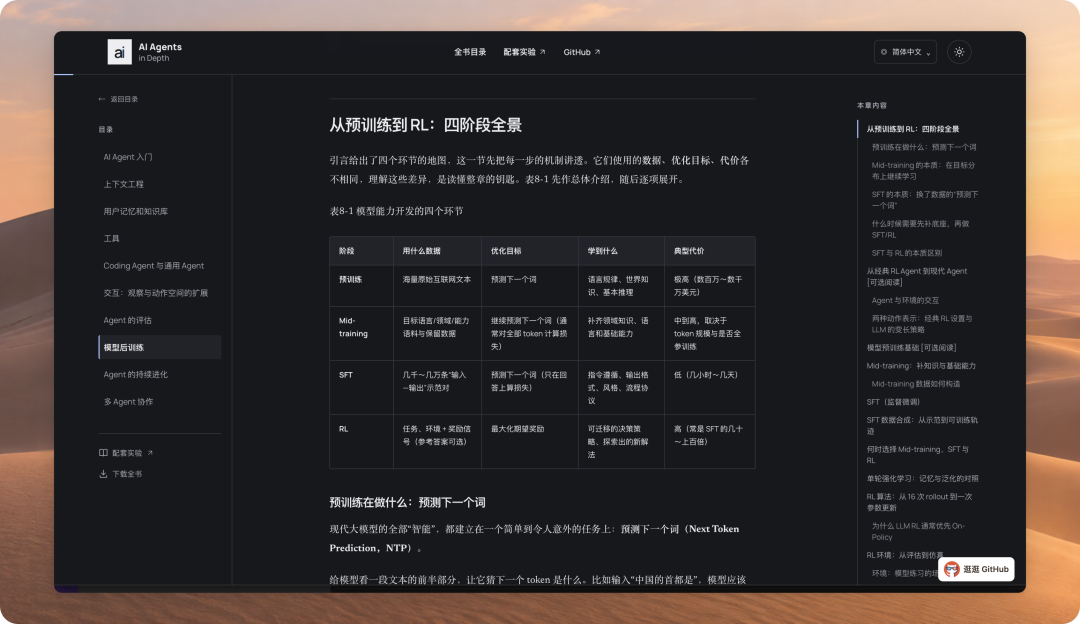The image size is (1080, 624).
Task: Open the 全书目录 nav item
Action: pyautogui.click(x=470, y=52)
